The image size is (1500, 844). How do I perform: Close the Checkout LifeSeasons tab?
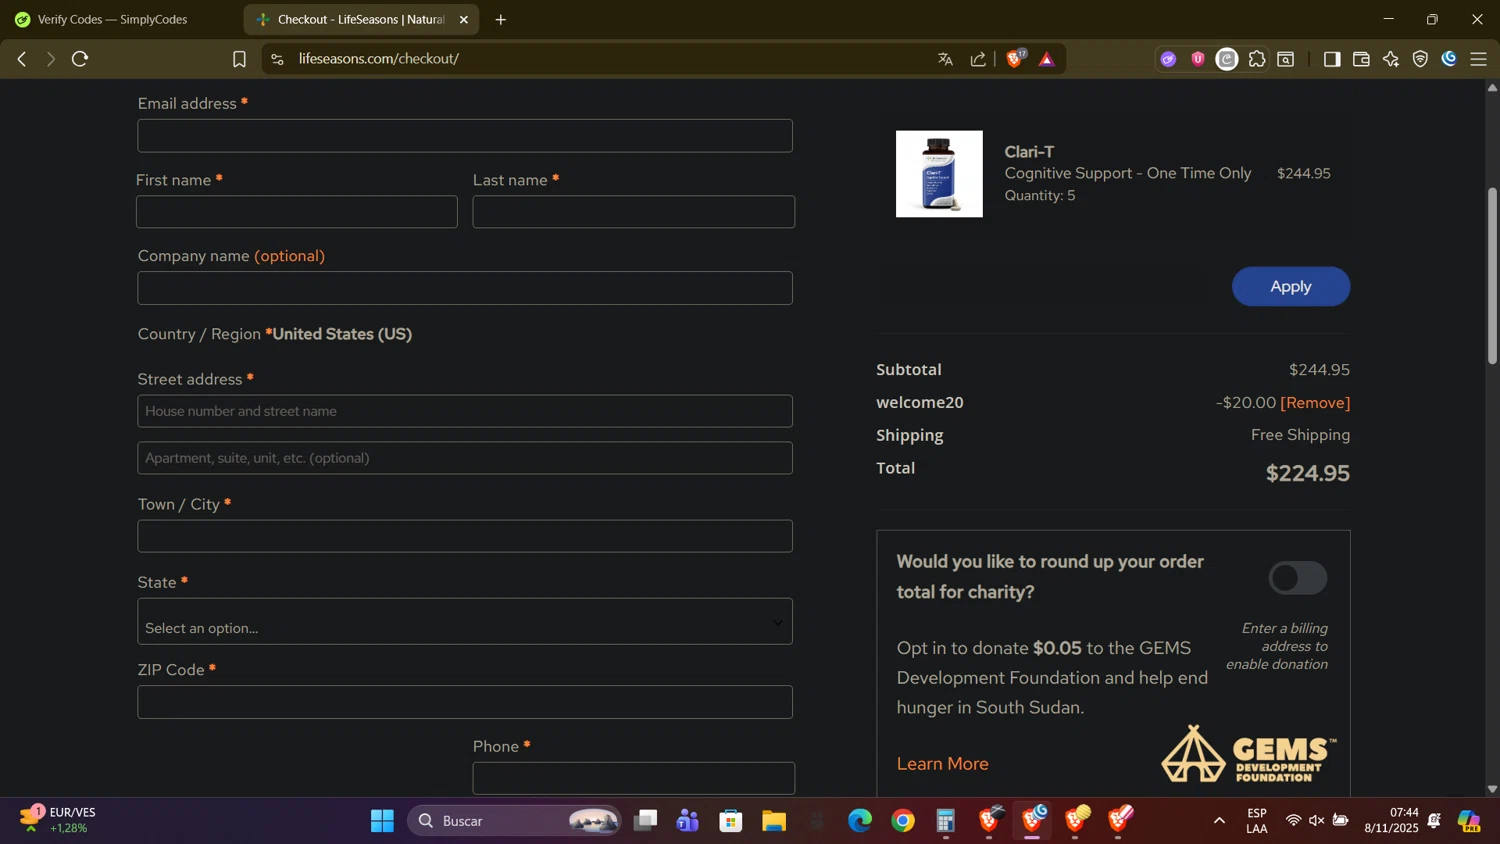click(x=463, y=20)
